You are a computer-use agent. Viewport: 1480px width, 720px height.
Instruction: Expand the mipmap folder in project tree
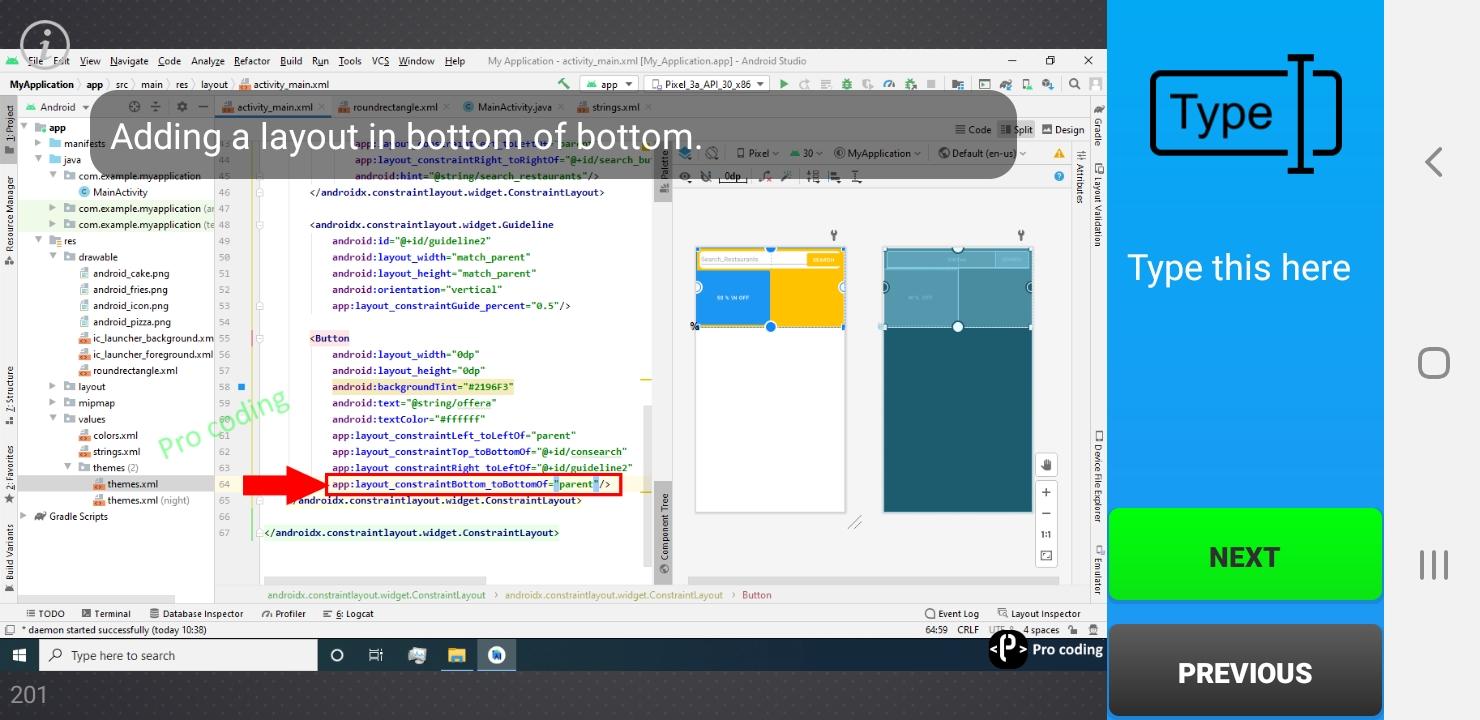coord(53,403)
